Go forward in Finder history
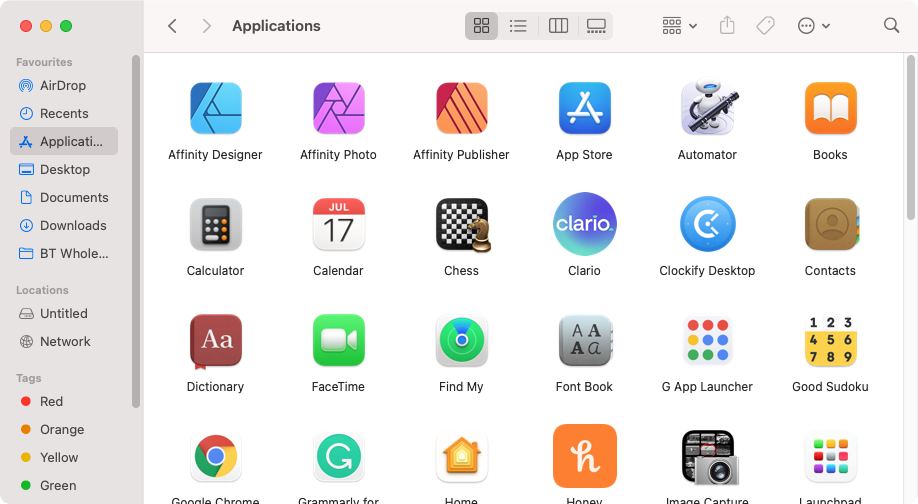The image size is (918, 504). click(206, 26)
